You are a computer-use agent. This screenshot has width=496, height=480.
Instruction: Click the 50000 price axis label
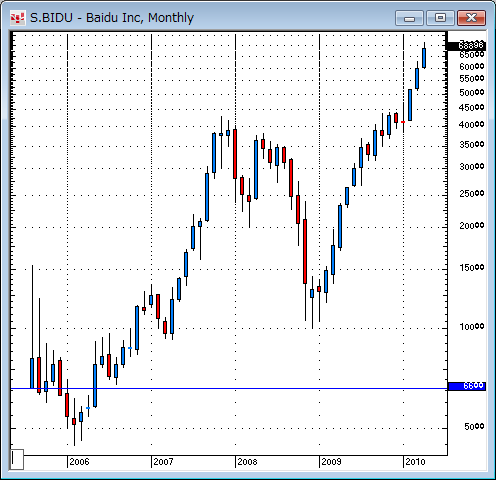point(472,92)
